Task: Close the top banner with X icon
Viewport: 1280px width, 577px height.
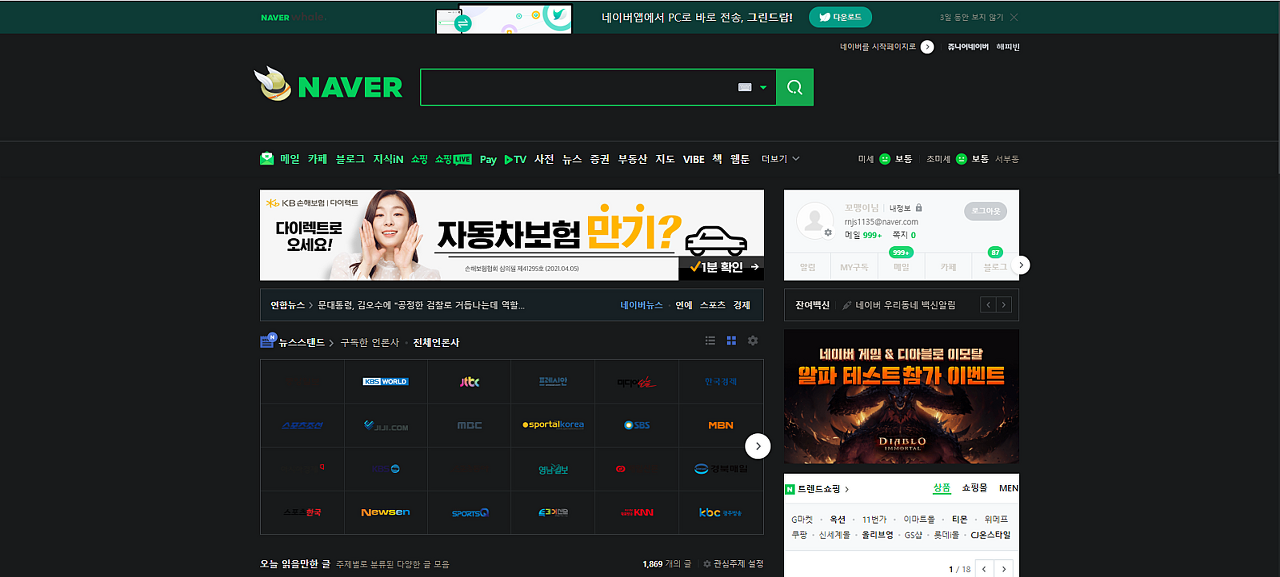Action: [1014, 17]
